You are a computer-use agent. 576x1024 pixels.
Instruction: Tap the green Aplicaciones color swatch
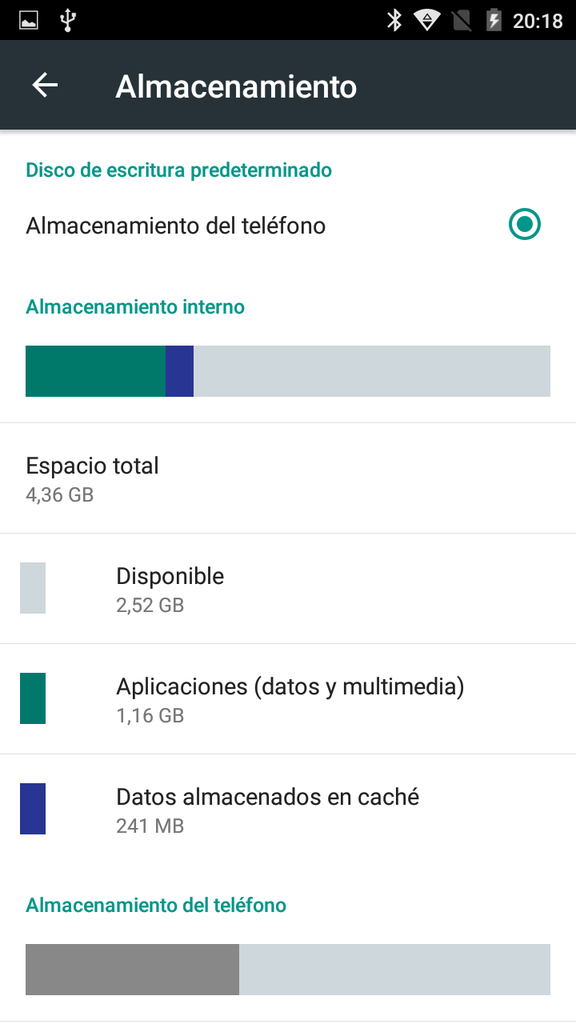click(x=33, y=698)
